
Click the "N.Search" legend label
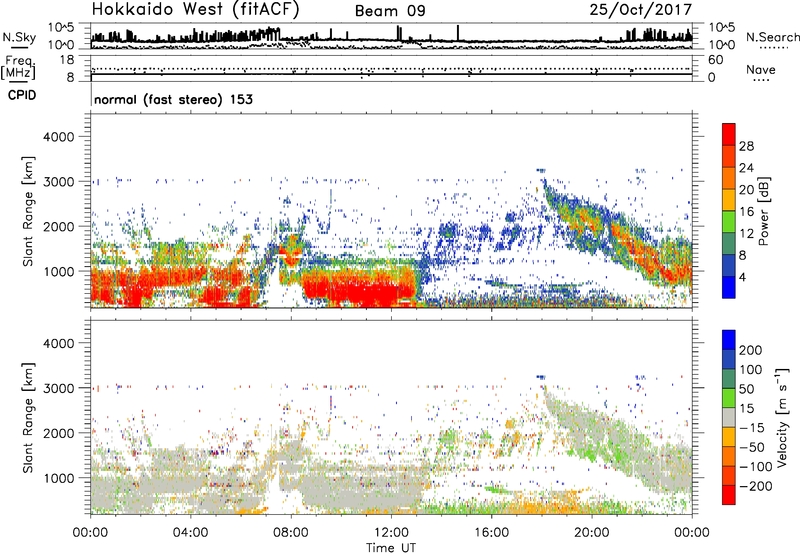pyautogui.click(x=773, y=37)
